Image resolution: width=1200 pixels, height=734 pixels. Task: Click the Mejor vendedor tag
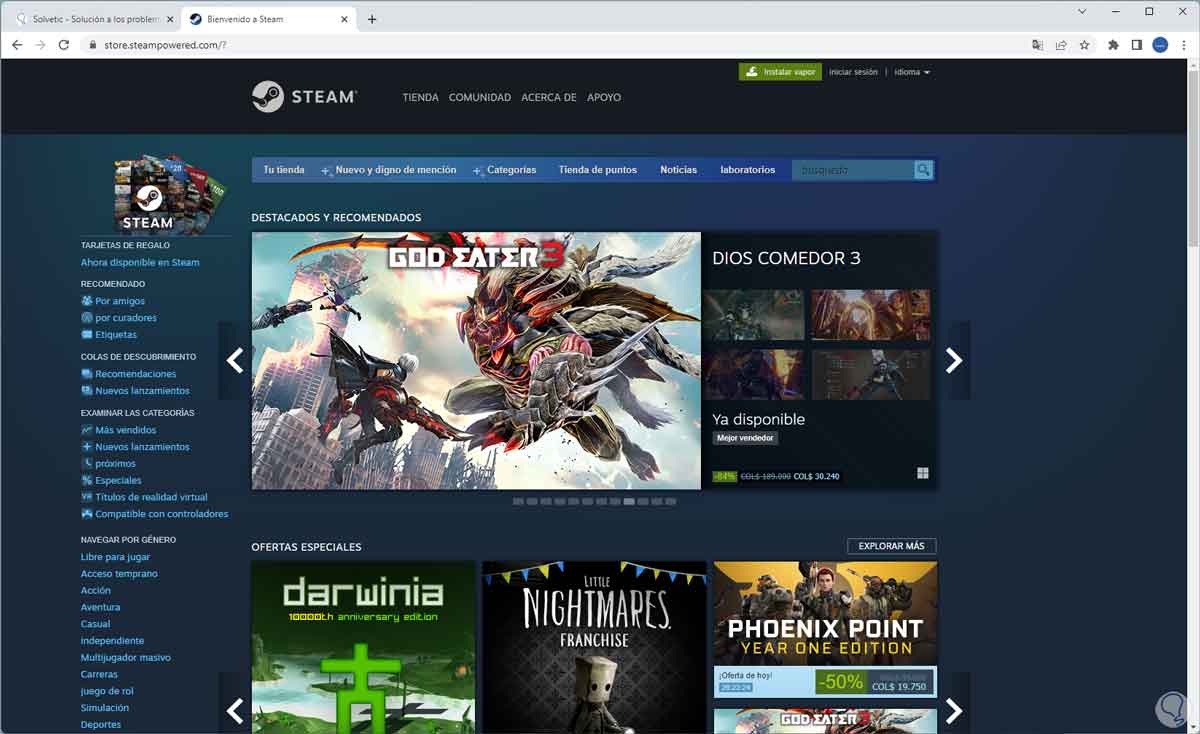click(745, 438)
